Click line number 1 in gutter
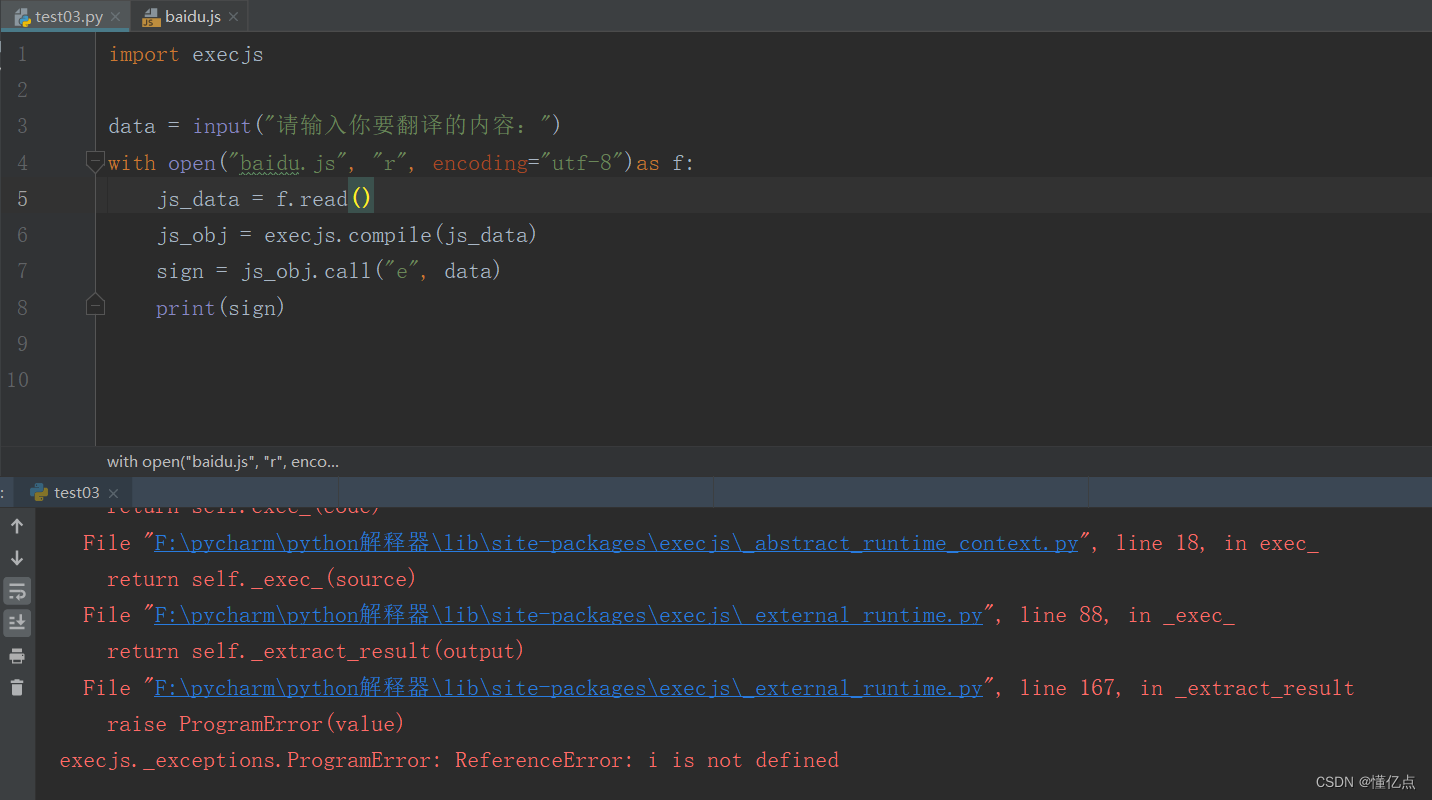The height and width of the screenshot is (800, 1432). 22,54
